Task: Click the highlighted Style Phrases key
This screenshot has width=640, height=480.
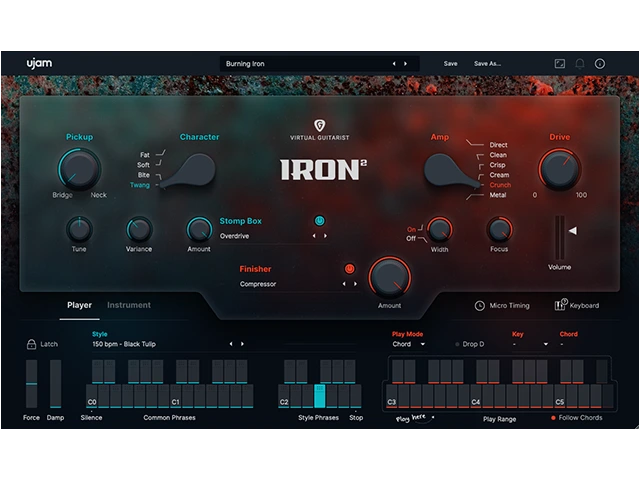Action: coord(320,396)
